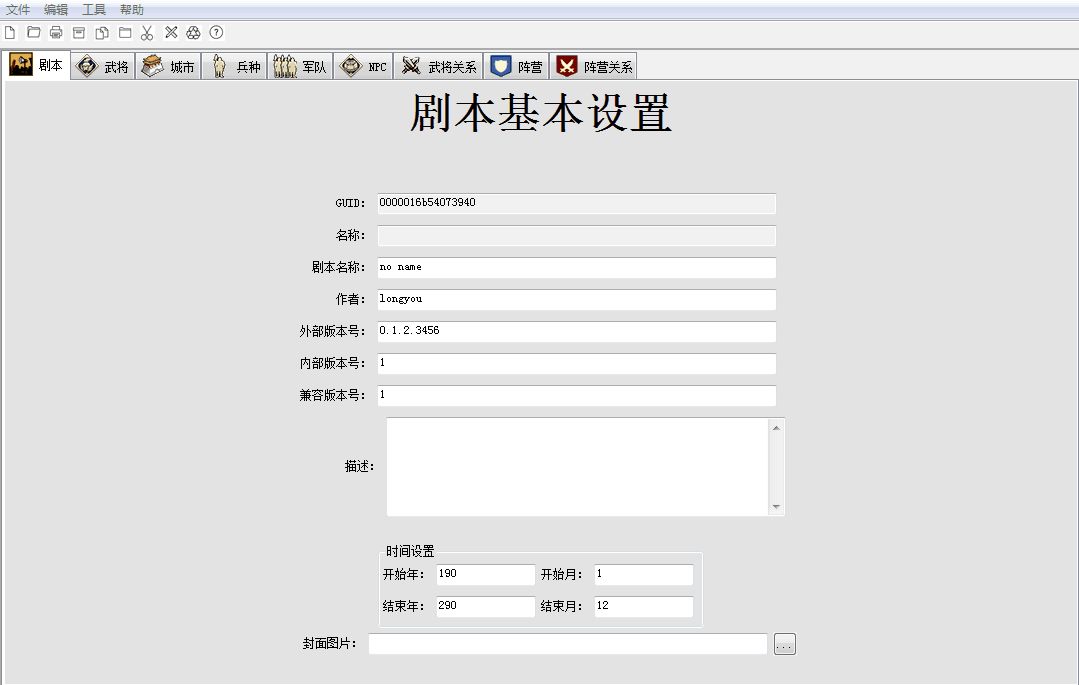Open the 阵营关系 tab
1079x685 pixels.
point(593,66)
